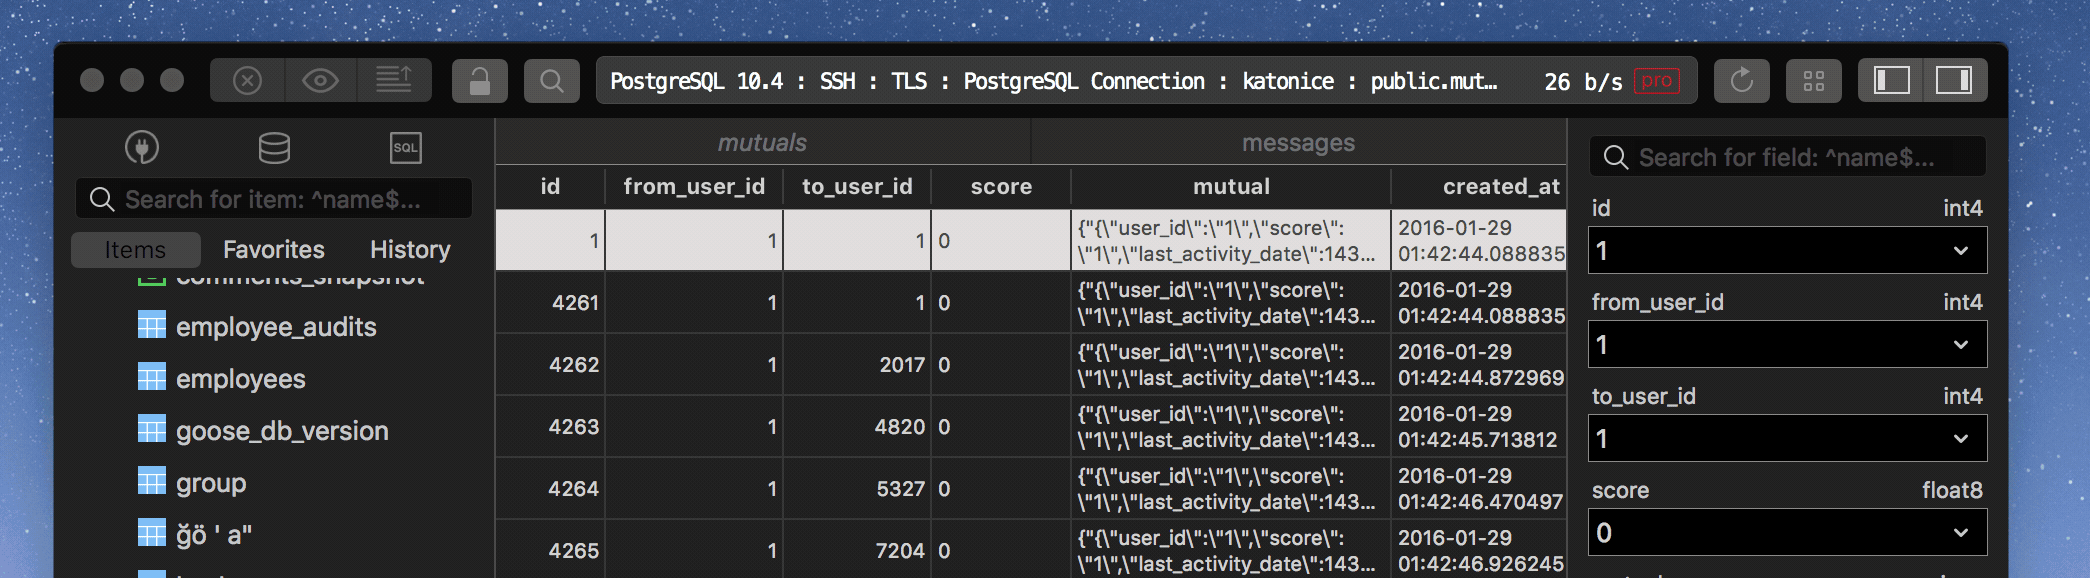Open dropdown for to_user_id field value
This screenshot has width=2090, height=578.
[x=1960, y=439]
